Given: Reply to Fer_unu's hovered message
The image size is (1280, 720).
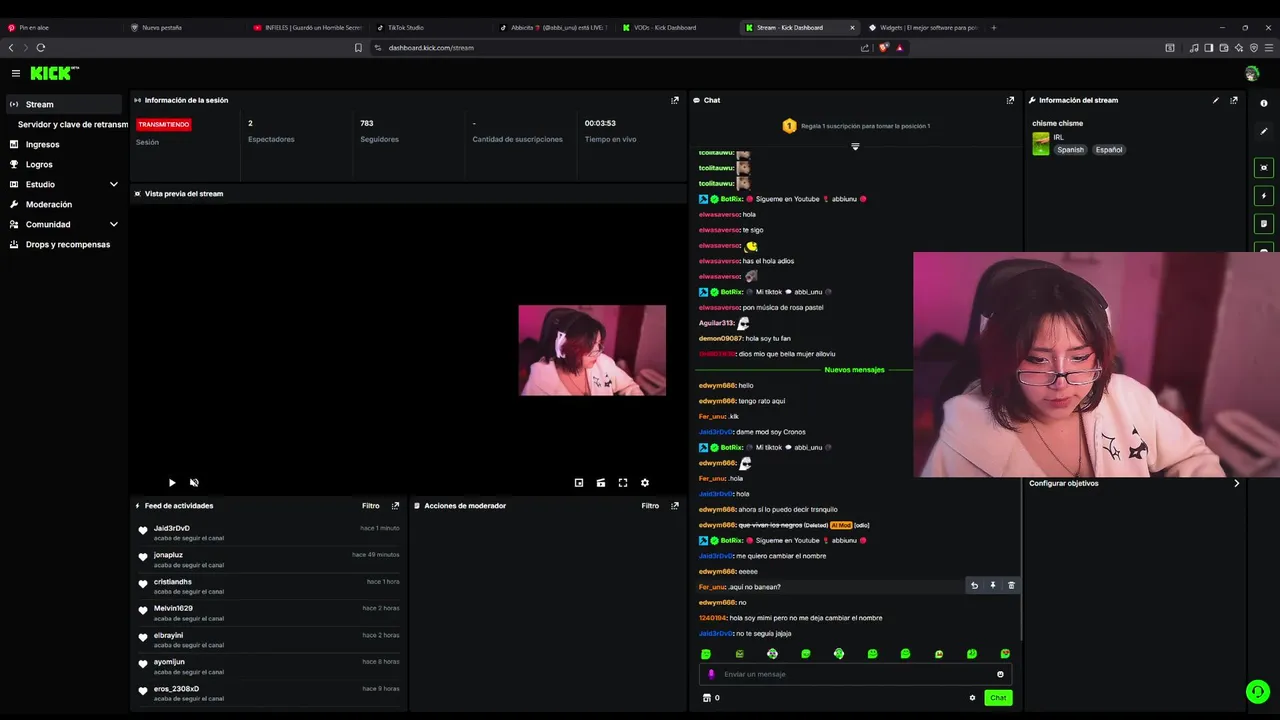Looking at the screenshot, I should coord(974,586).
